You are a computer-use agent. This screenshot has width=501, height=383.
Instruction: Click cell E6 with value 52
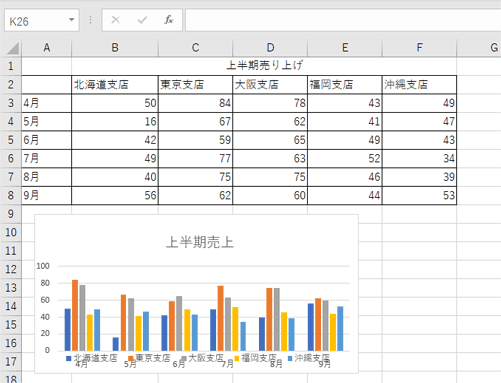(x=345, y=158)
